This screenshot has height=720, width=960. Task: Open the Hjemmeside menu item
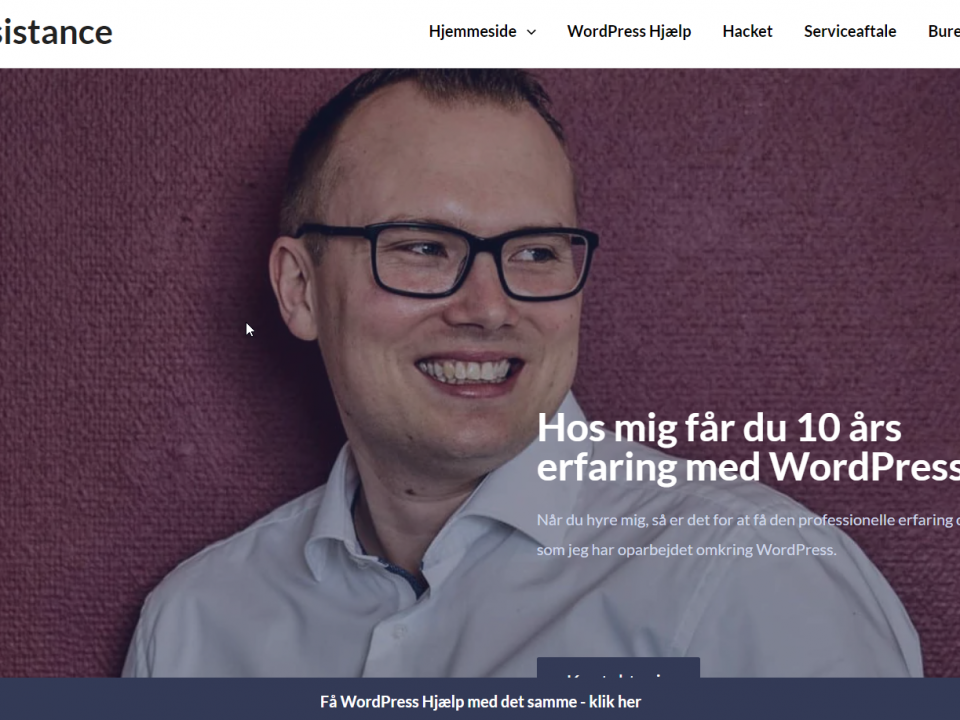click(472, 31)
